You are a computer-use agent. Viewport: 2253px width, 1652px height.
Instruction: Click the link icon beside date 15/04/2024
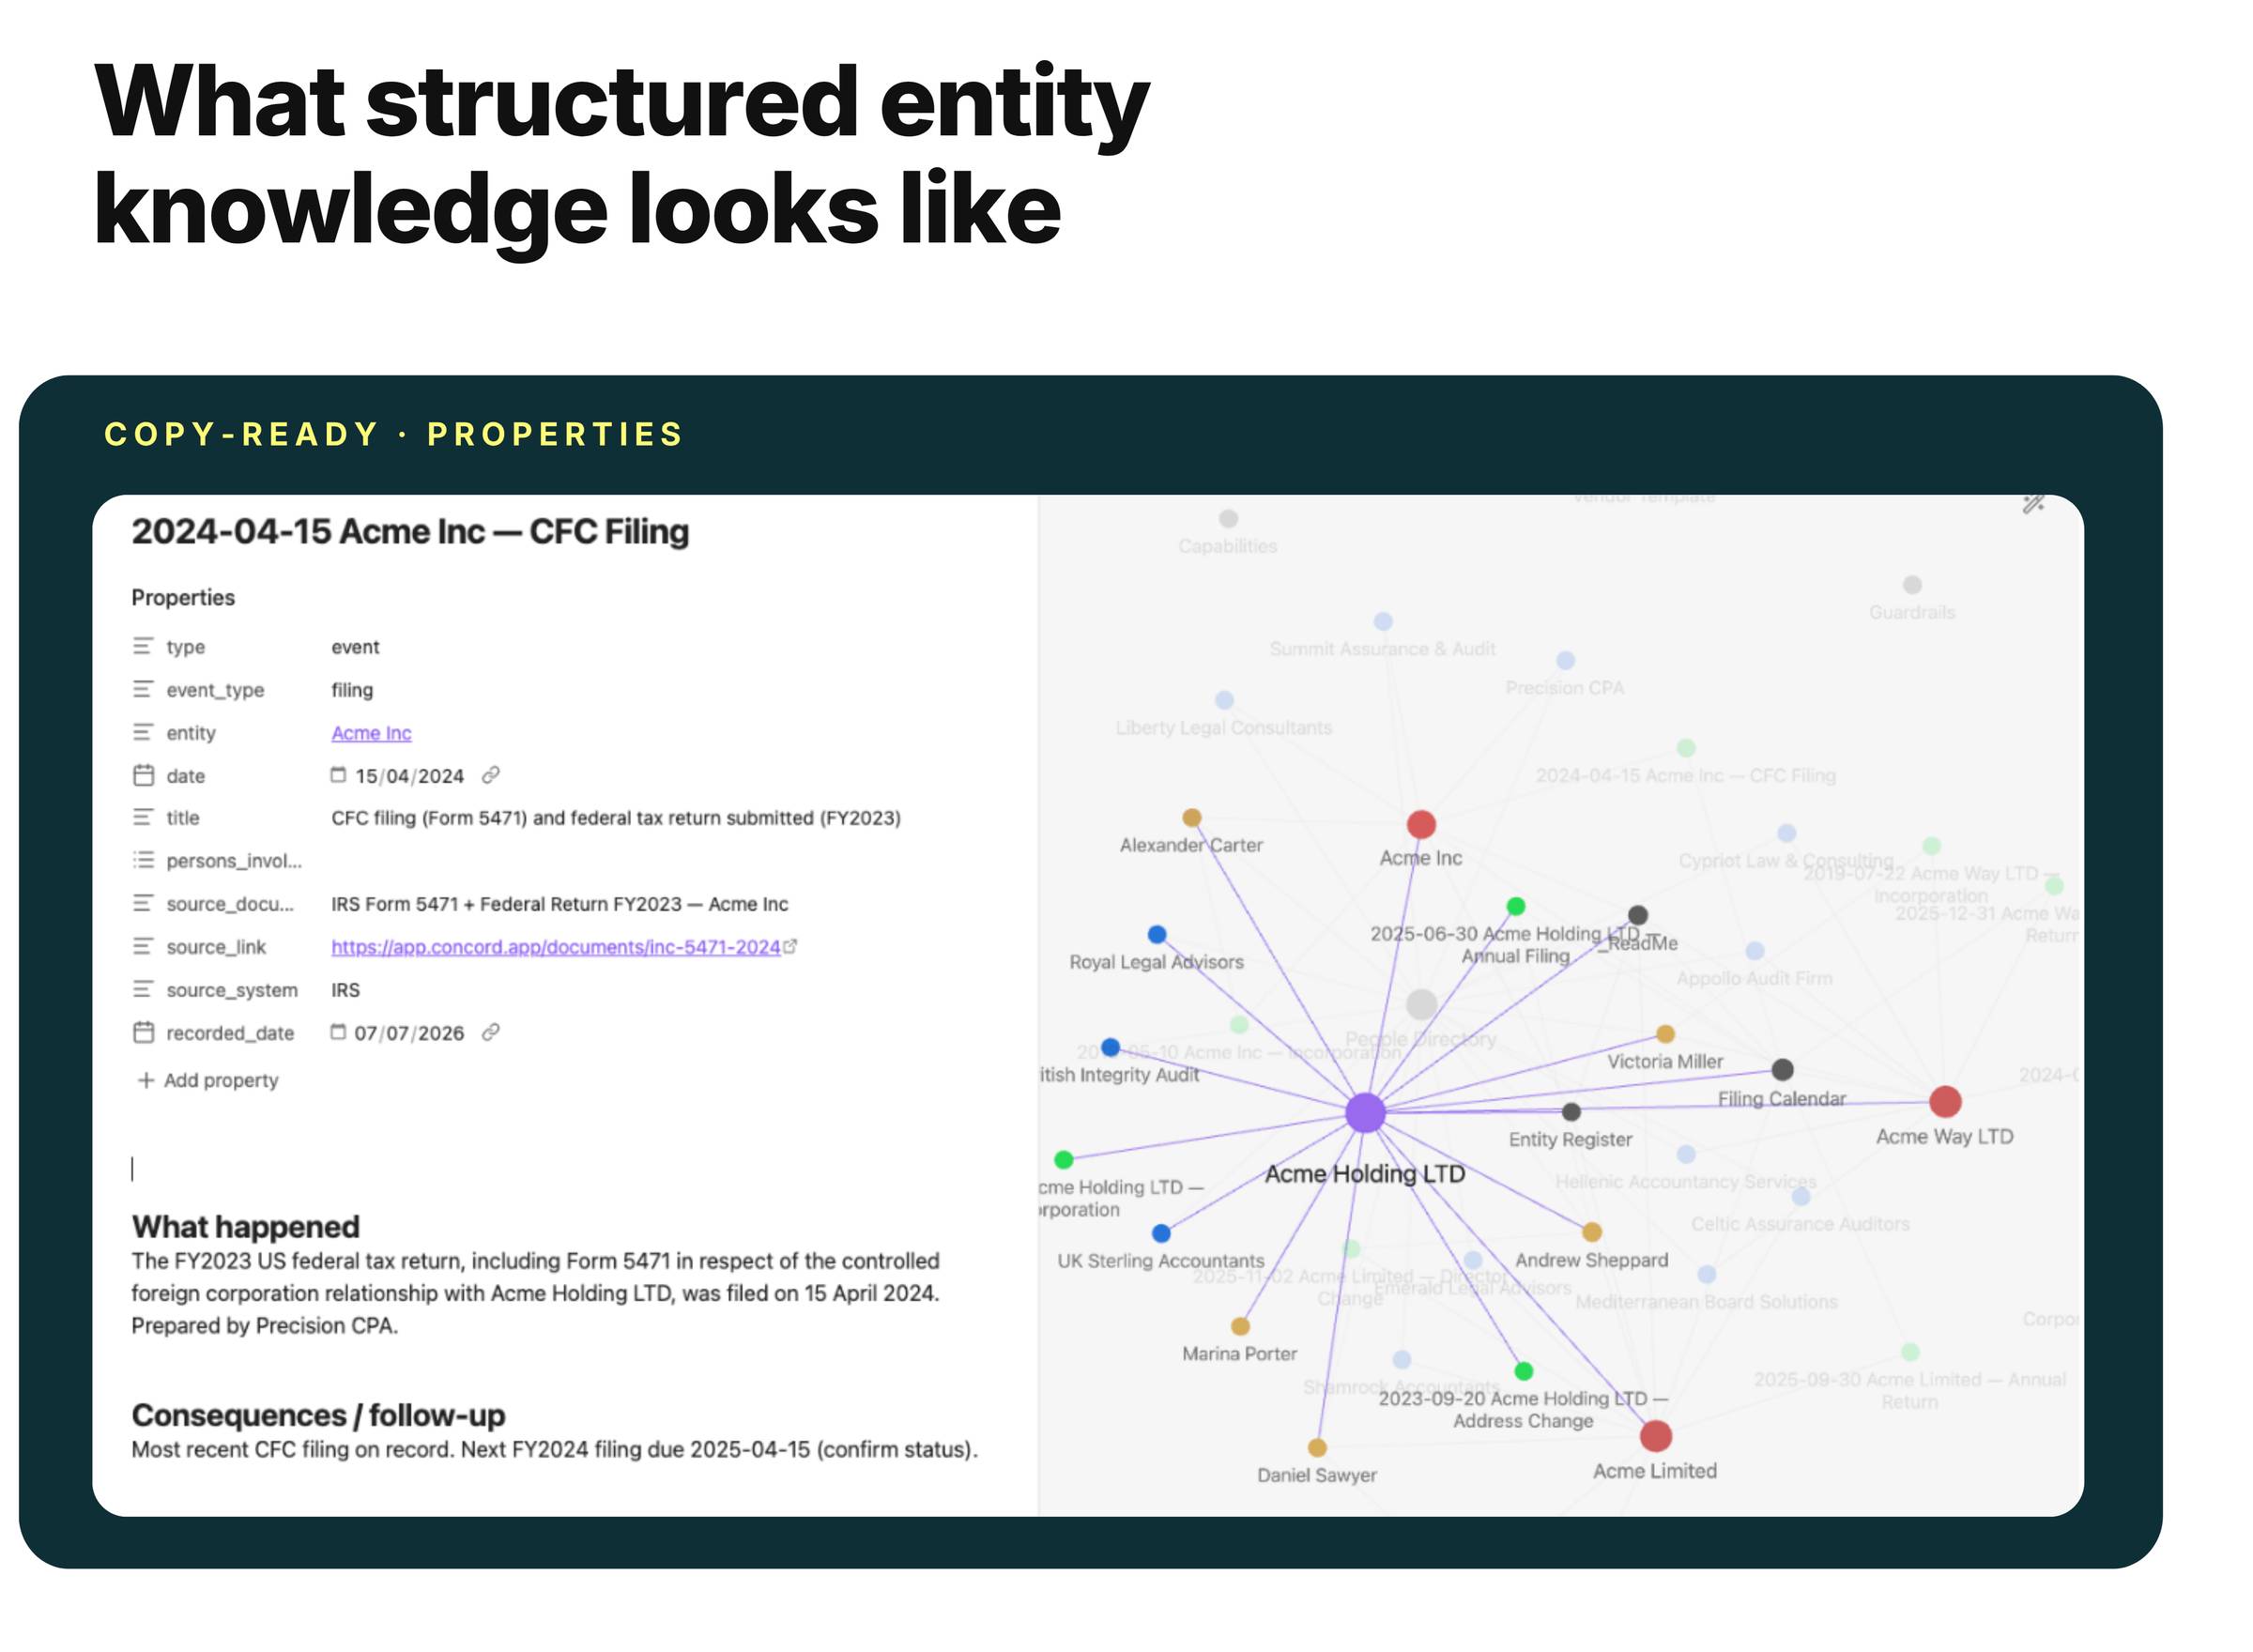coord(490,775)
